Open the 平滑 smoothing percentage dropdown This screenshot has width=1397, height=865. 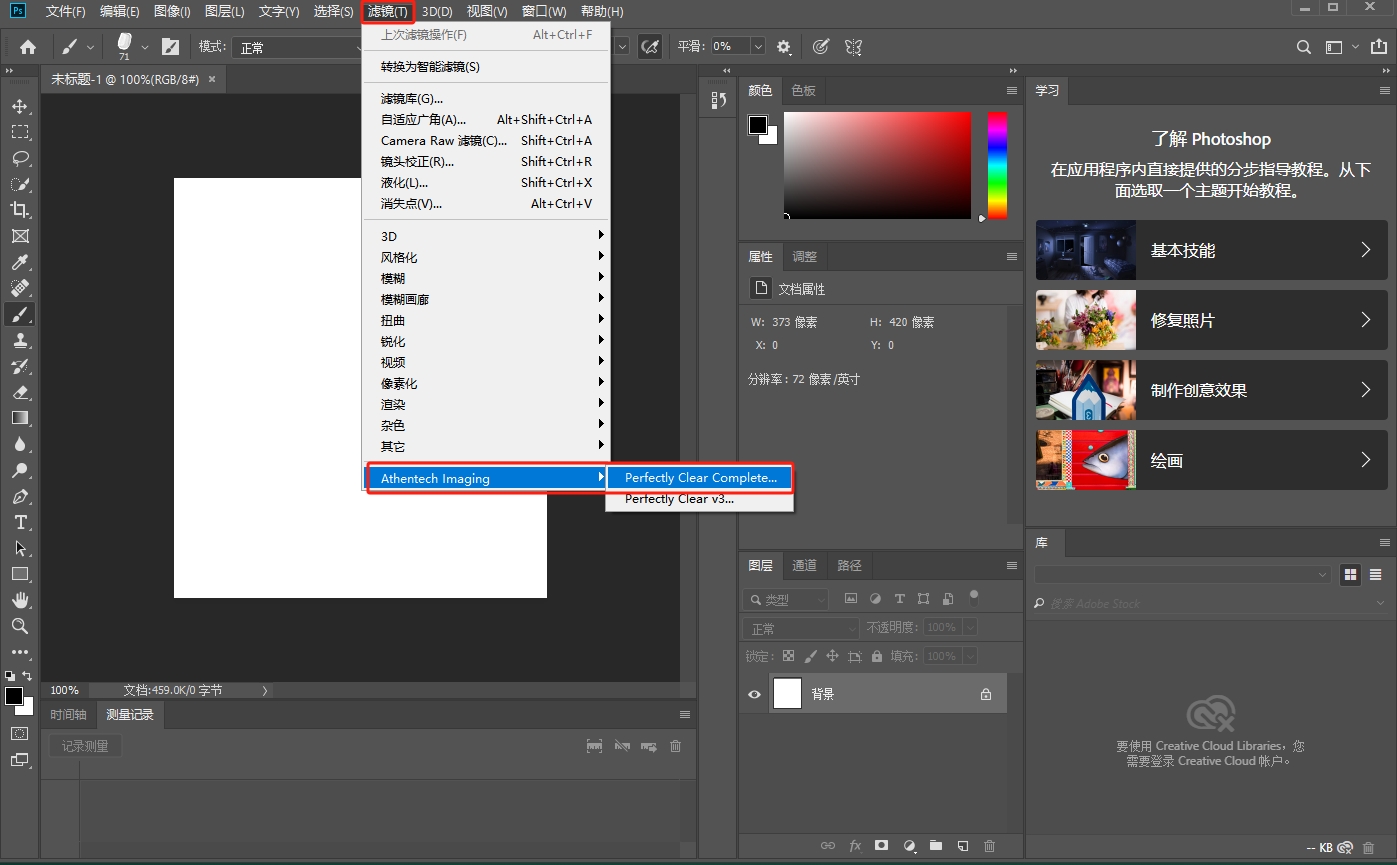pyautogui.click(x=757, y=47)
